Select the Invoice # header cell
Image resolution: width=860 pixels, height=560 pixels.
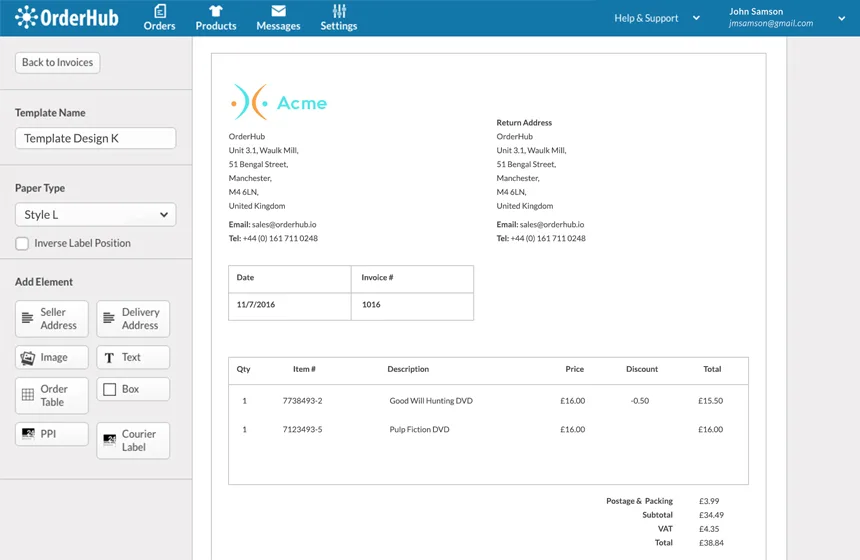point(412,279)
